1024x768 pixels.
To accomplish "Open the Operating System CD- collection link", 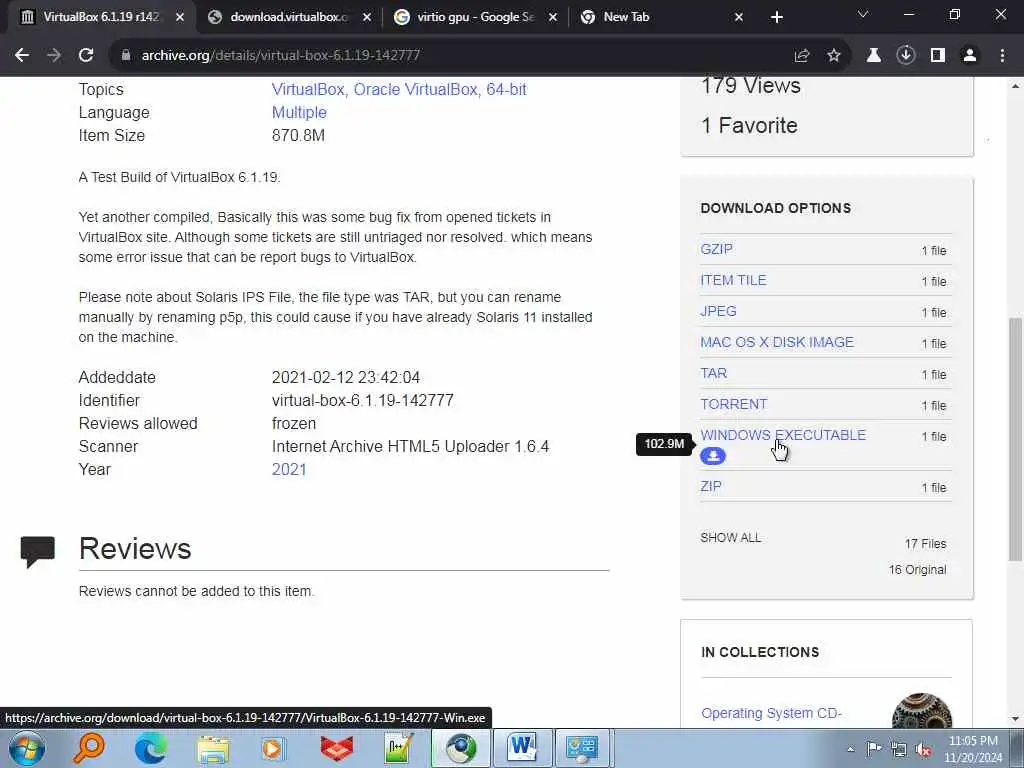I will click(x=771, y=713).
